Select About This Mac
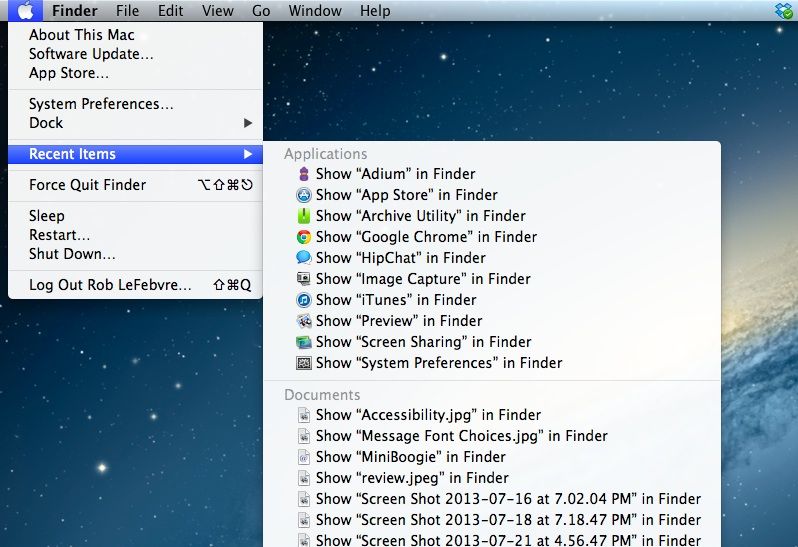 [81, 35]
